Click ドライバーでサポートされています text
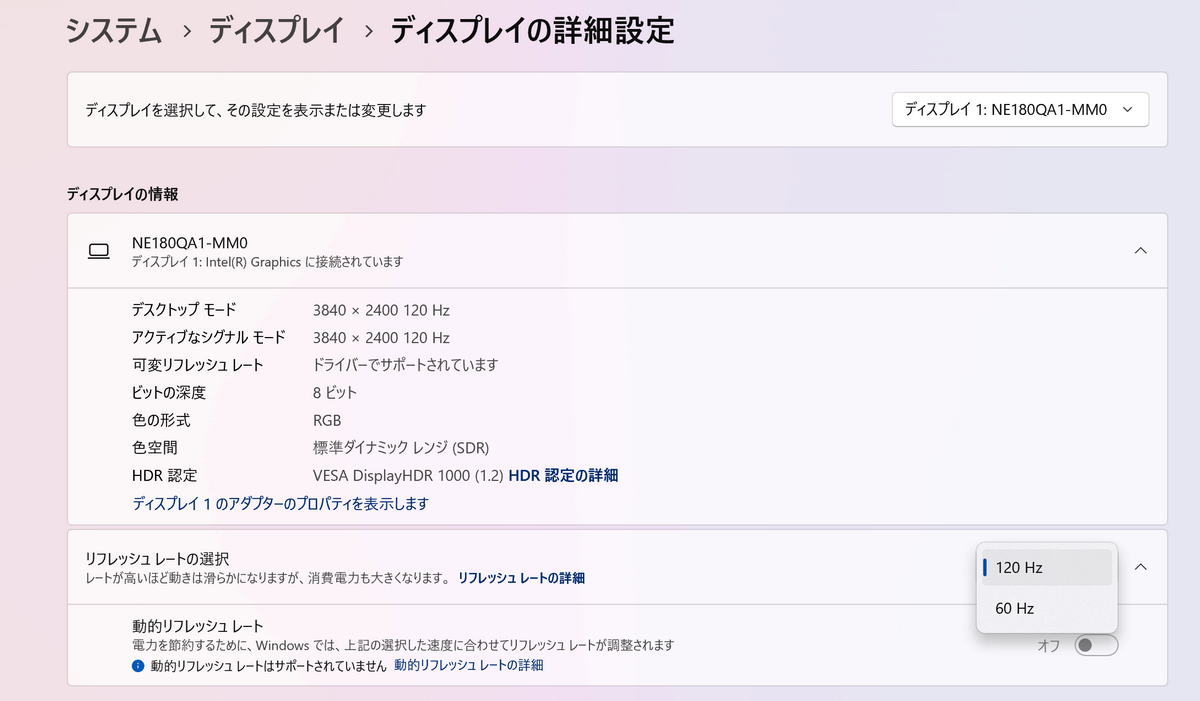The width and height of the screenshot is (1200, 701). 405,365
